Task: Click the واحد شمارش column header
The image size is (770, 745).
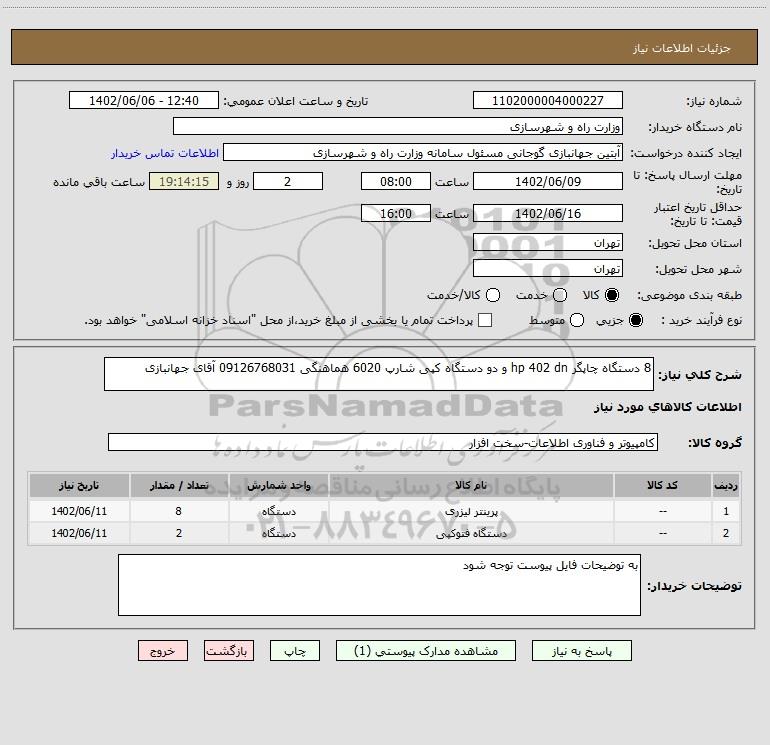Action: click(x=278, y=485)
